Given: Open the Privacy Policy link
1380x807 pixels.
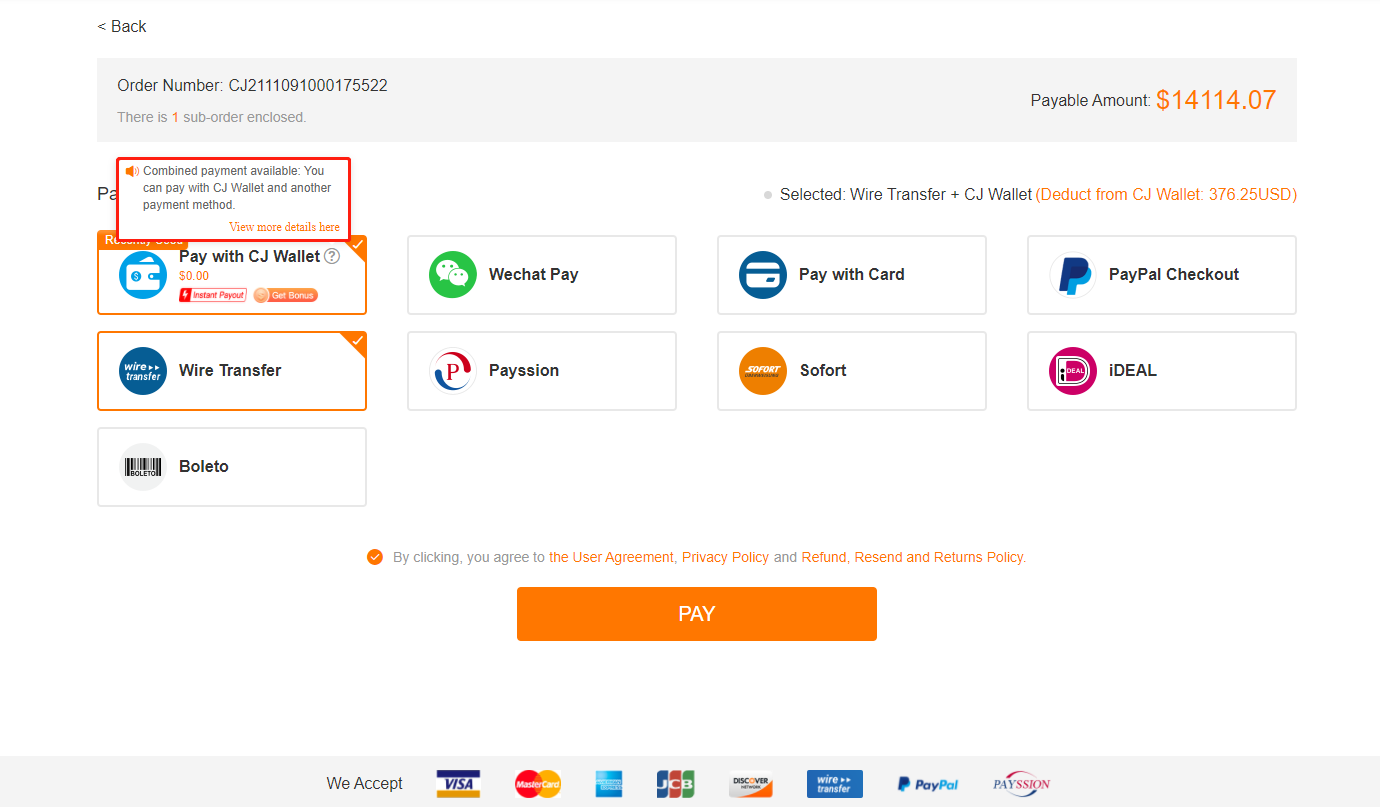Looking at the screenshot, I should pos(725,557).
